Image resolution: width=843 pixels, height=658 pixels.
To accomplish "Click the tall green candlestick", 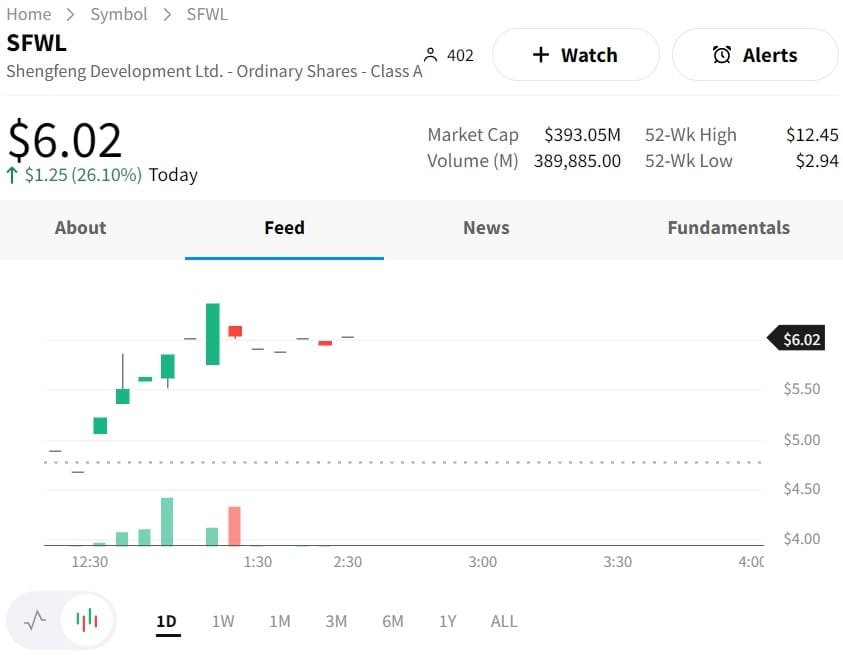I will 212,334.
